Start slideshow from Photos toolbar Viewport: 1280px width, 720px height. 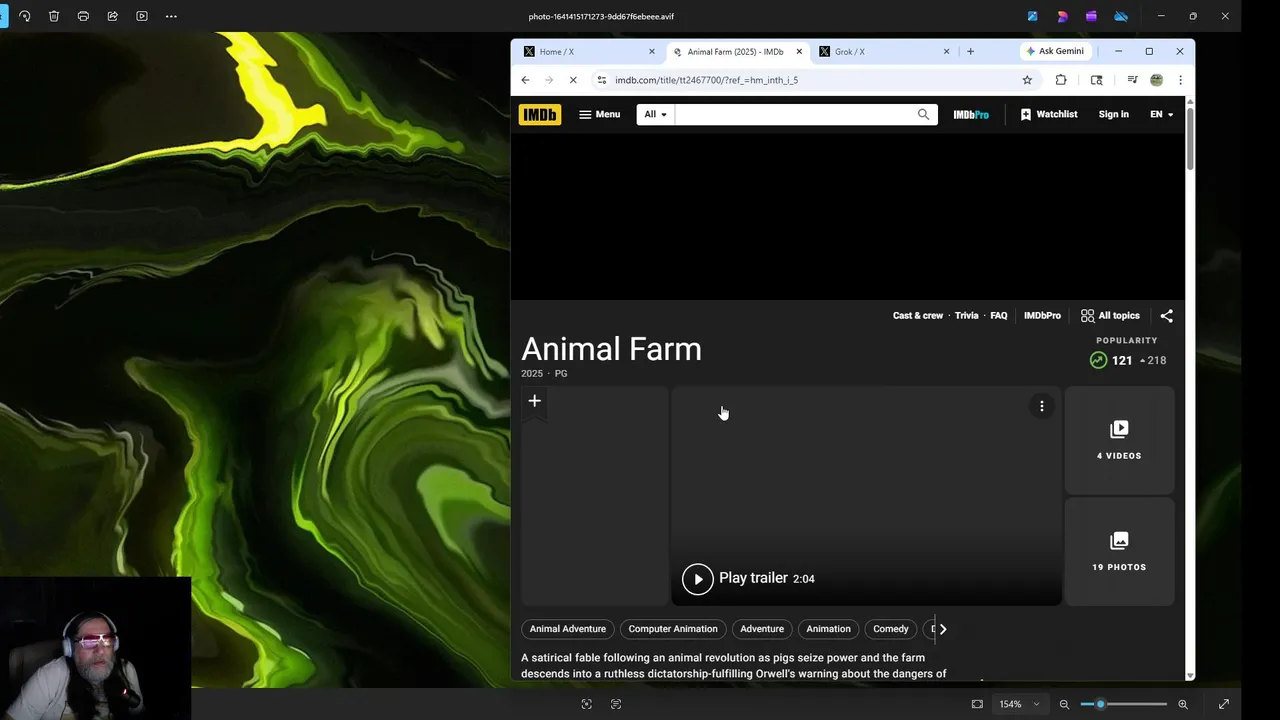point(142,16)
